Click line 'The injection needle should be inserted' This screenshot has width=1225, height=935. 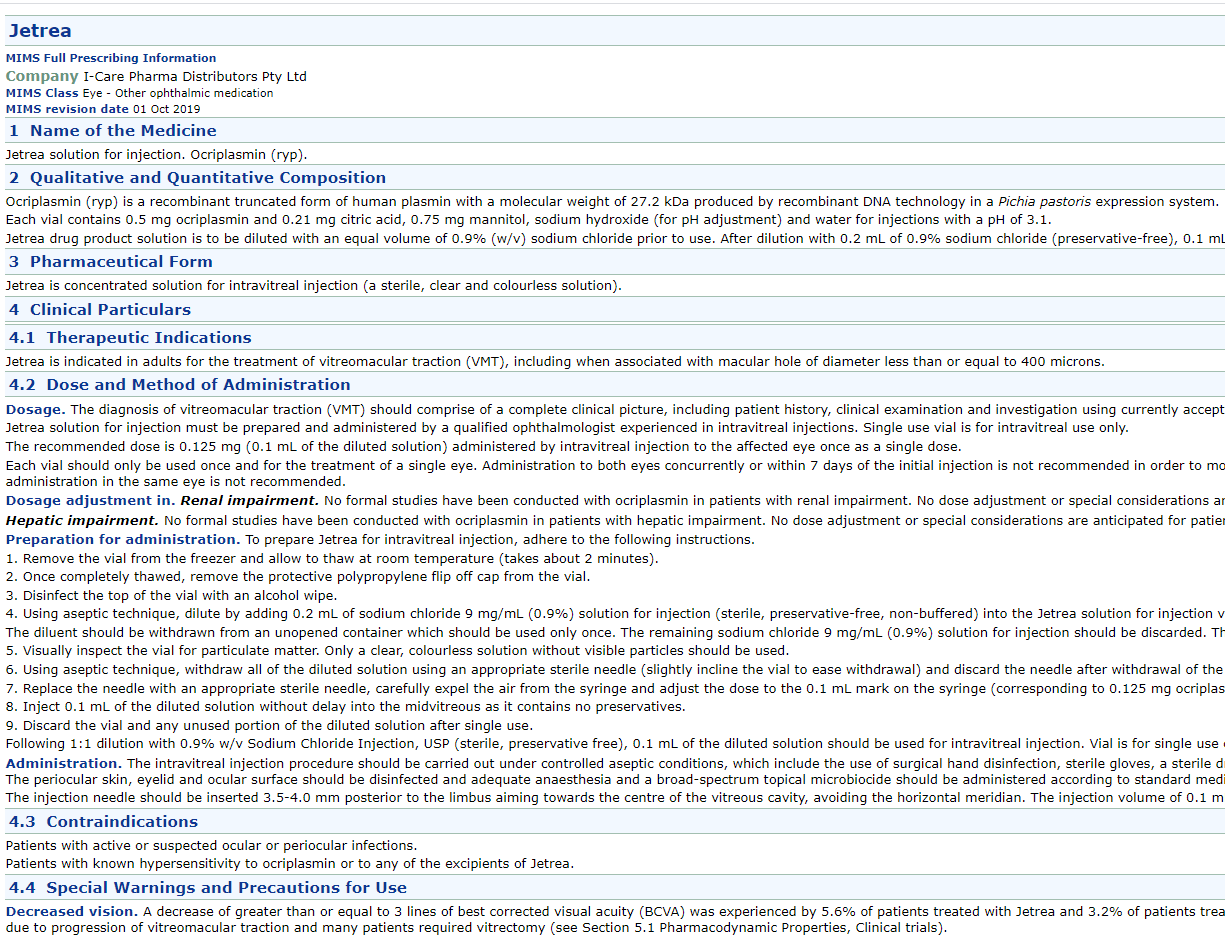(x=615, y=798)
